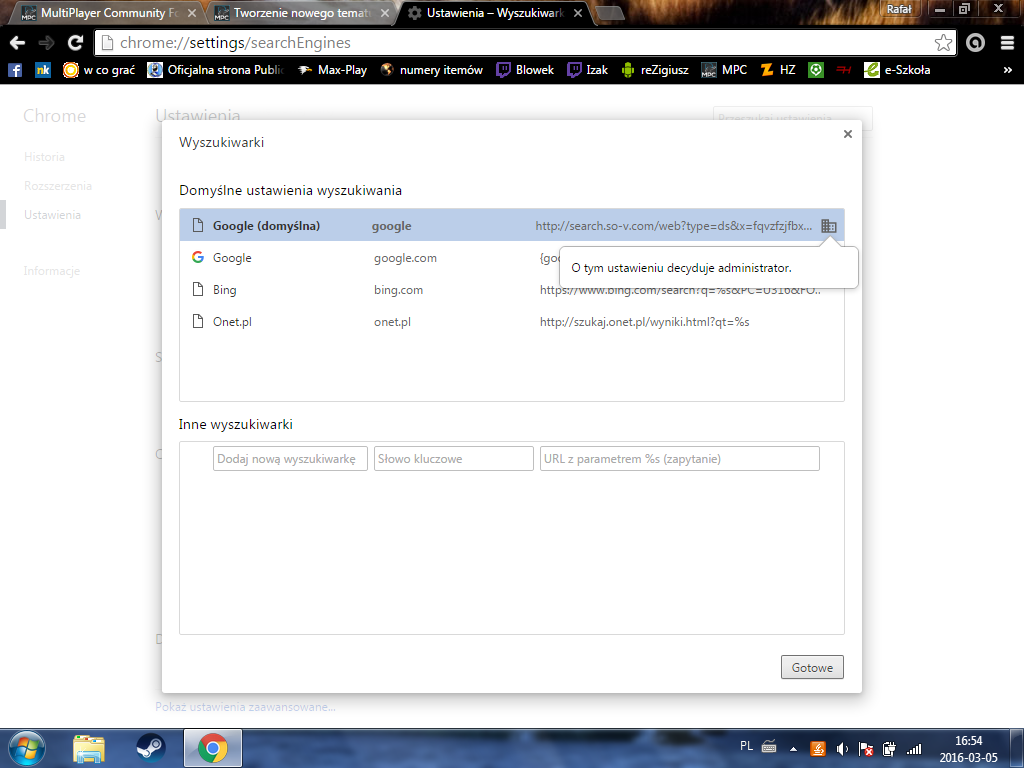Click the Rafał profile button
This screenshot has width=1024, height=768.
click(x=899, y=8)
